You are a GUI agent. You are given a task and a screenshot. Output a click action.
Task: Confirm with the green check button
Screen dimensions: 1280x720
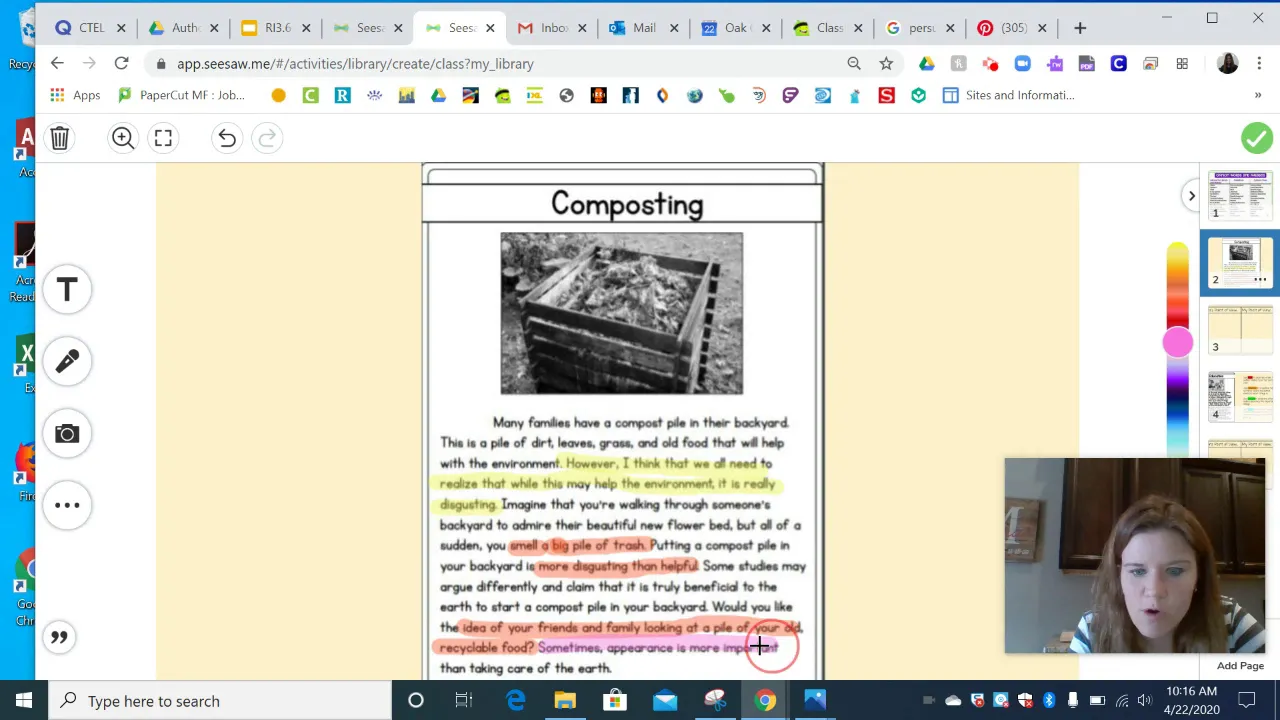point(1256,138)
